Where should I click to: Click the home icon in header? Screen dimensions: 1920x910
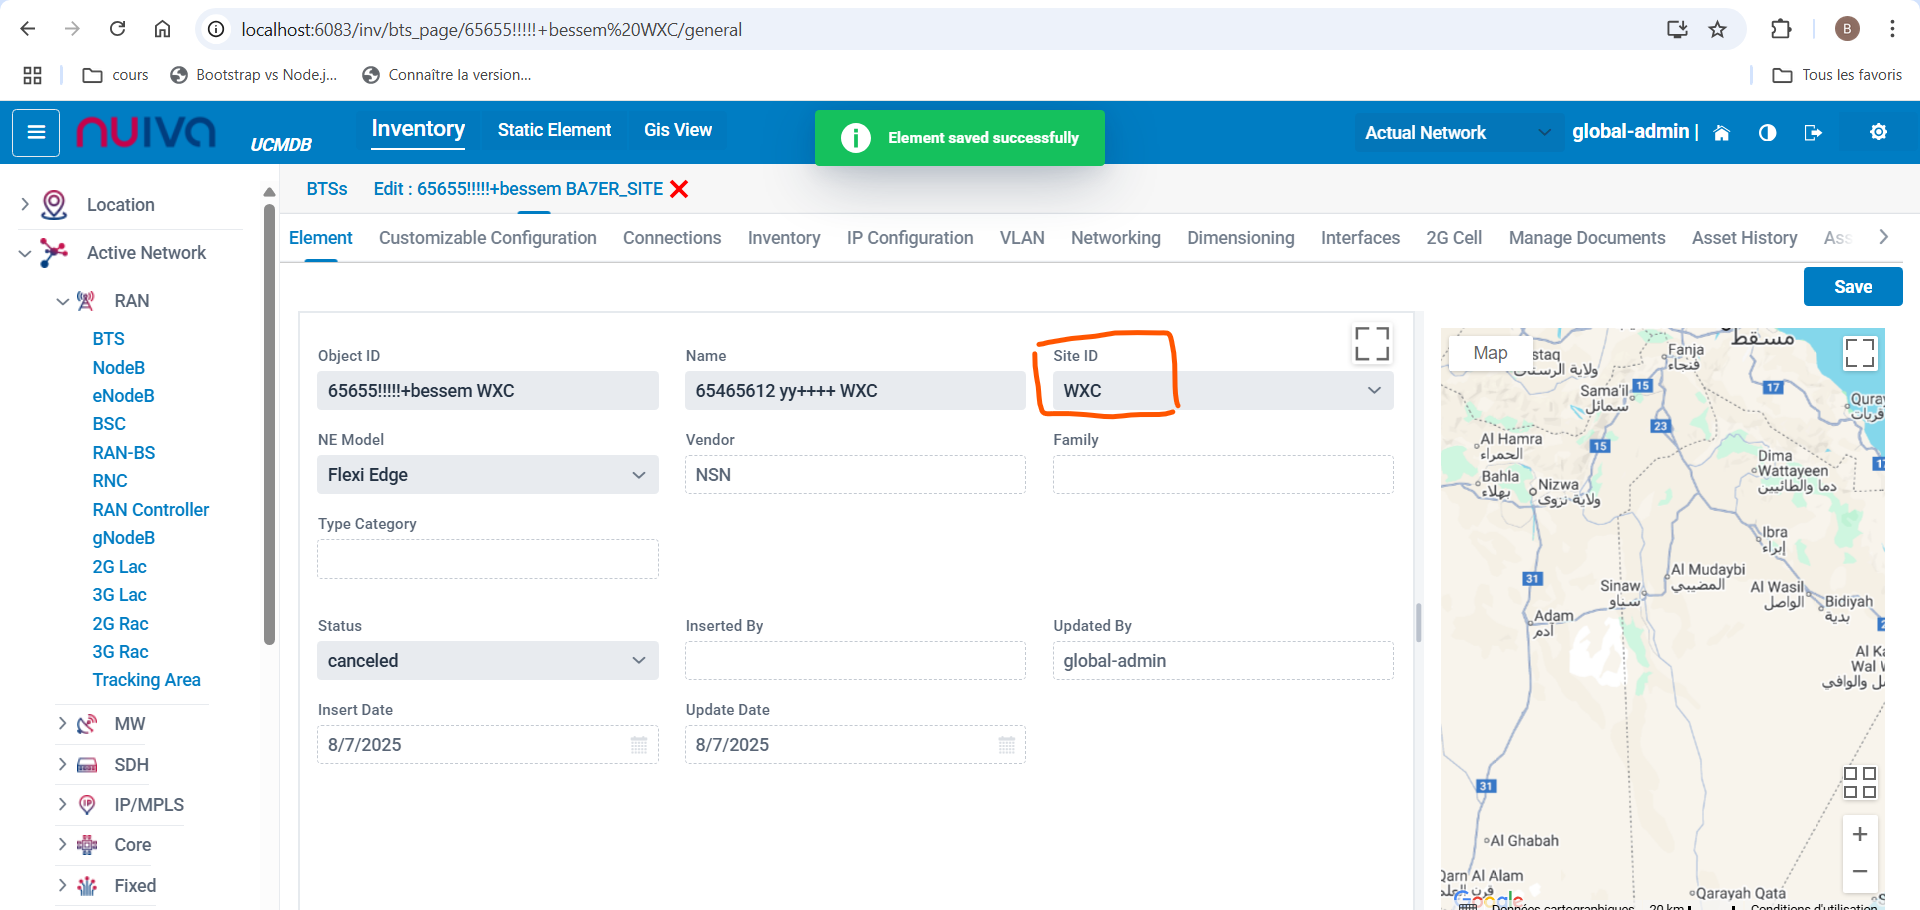click(1721, 133)
